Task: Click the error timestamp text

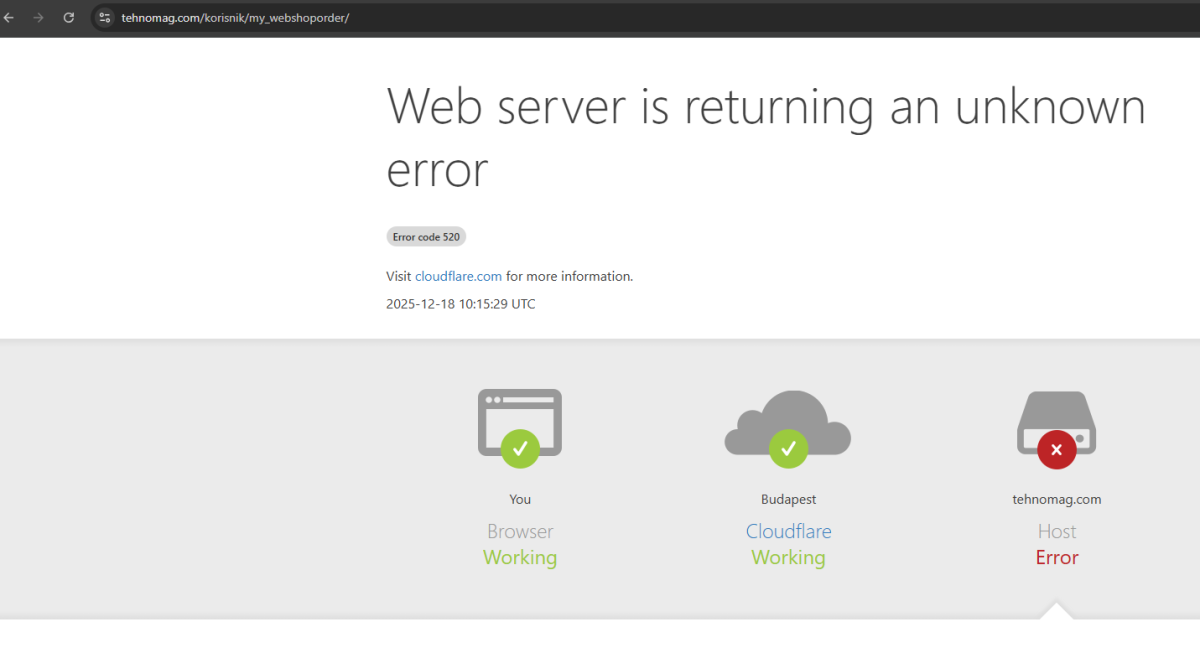Action: tap(460, 304)
